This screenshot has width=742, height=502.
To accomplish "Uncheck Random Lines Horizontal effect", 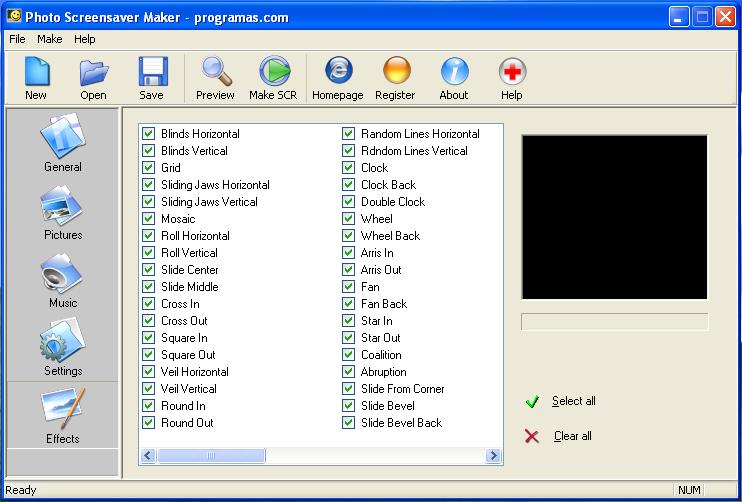I will point(349,133).
